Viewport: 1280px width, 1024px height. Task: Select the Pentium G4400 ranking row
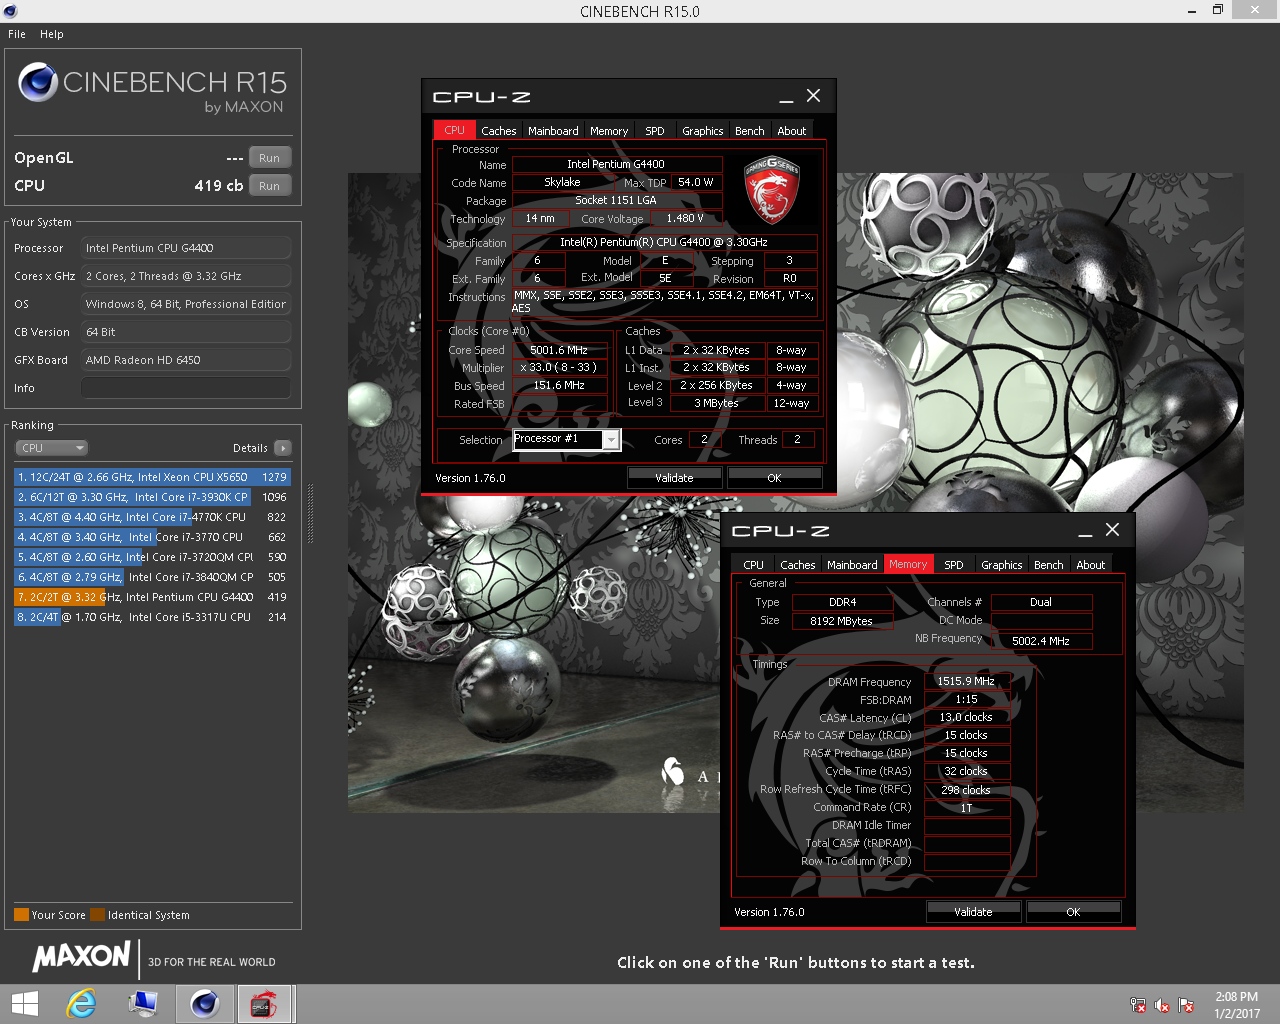152,597
